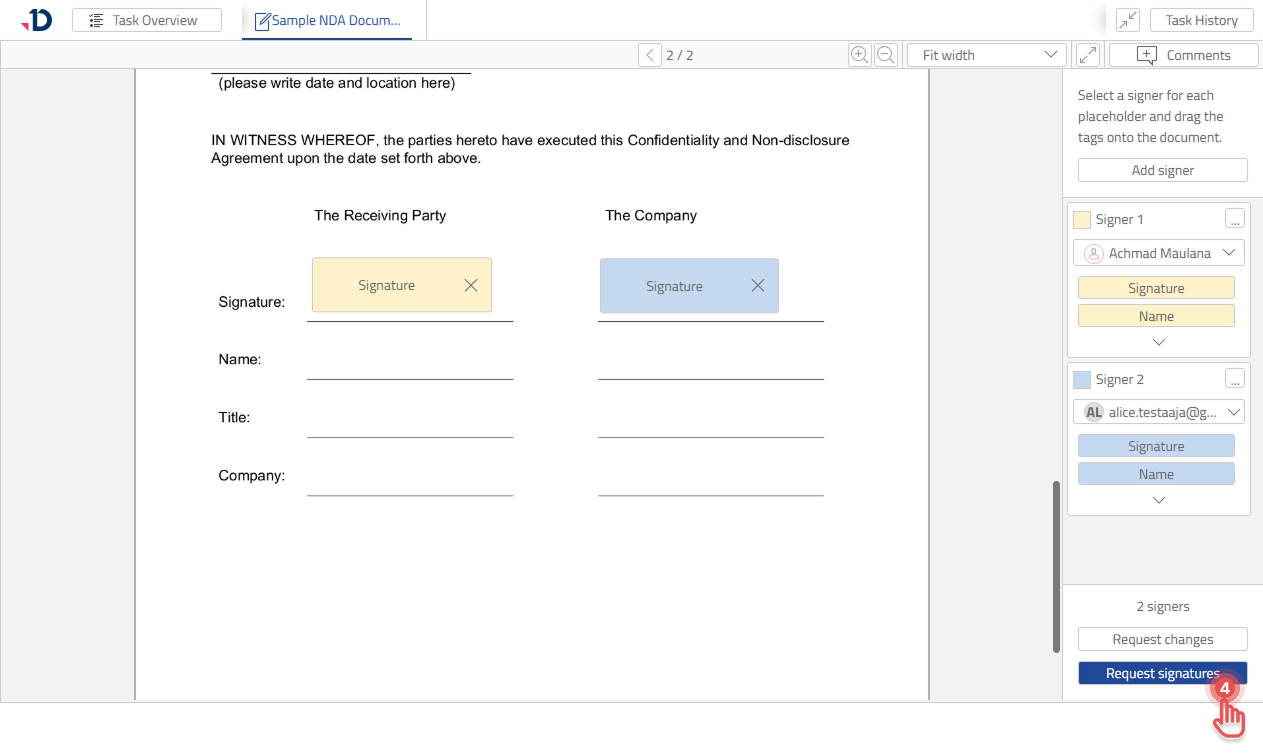Expand more tags under Signer 1
The width and height of the screenshot is (1263, 756).
pyautogui.click(x=1159, y=342)
